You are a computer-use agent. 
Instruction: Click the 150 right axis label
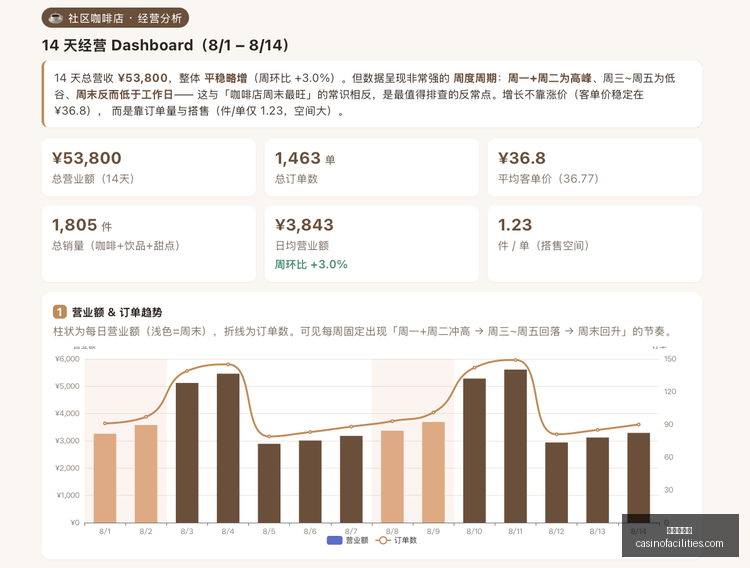coord(670,359)
